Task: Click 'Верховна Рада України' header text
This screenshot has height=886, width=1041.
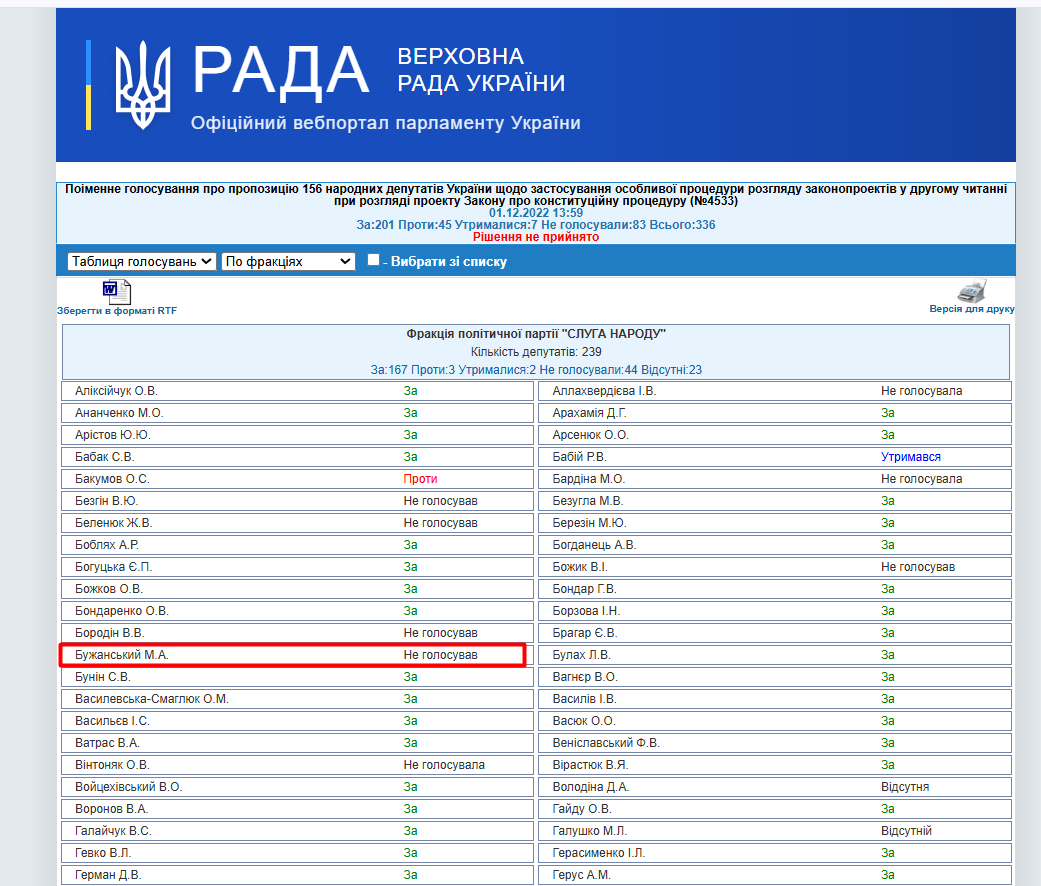Action: click(x=481, y=70)
